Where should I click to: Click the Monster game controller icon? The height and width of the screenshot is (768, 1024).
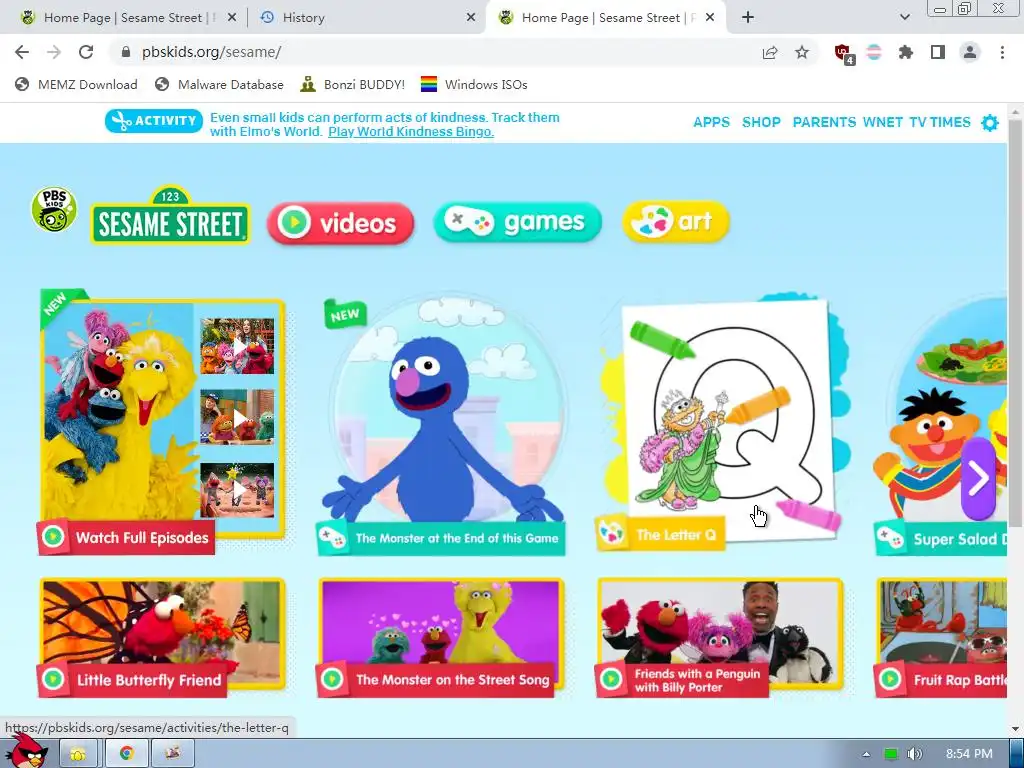click(x=332, y=537)
